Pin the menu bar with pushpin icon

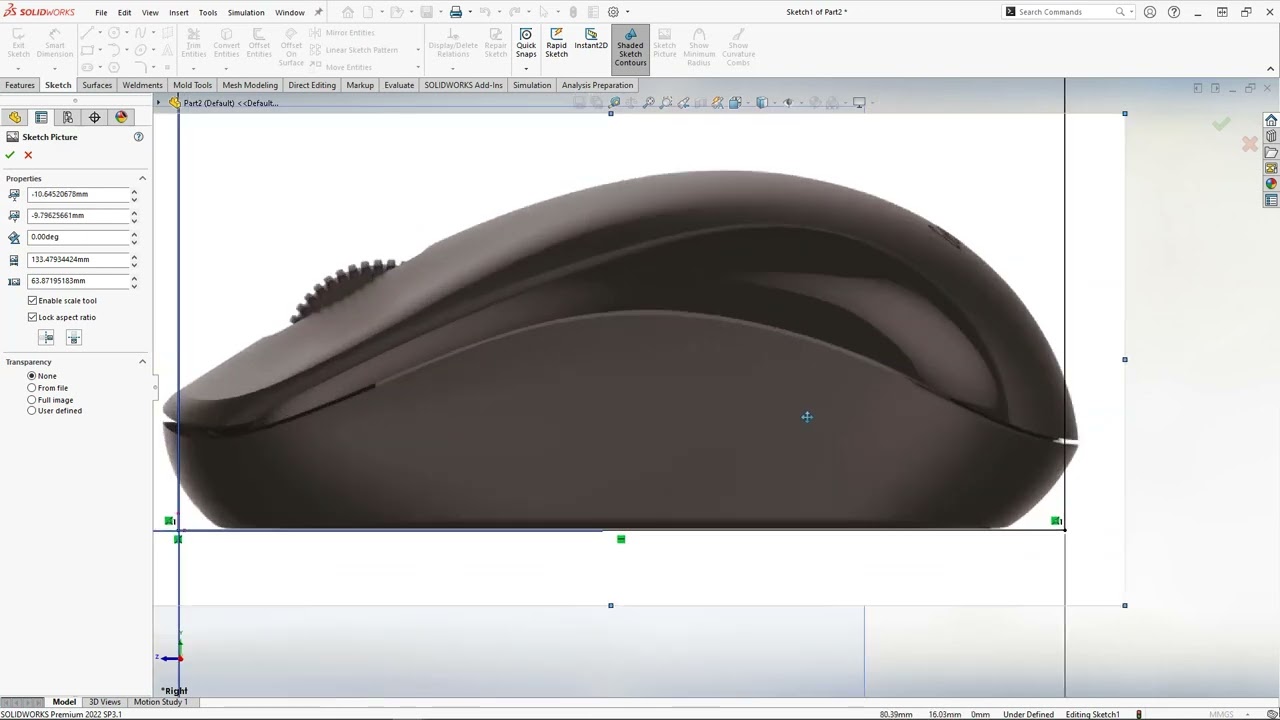(319, 12)
